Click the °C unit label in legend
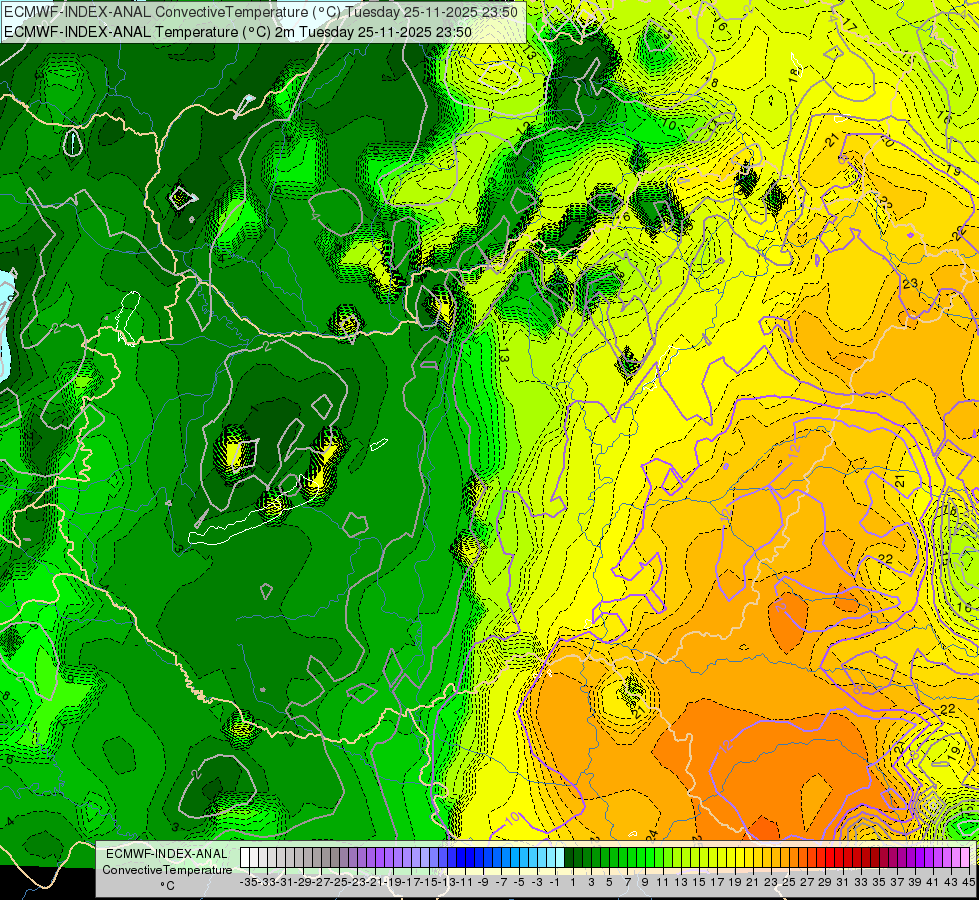 167,886
